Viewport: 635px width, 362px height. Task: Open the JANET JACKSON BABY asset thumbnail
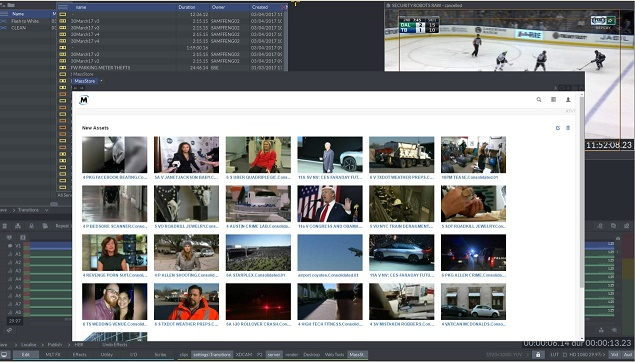pos(186,155)
